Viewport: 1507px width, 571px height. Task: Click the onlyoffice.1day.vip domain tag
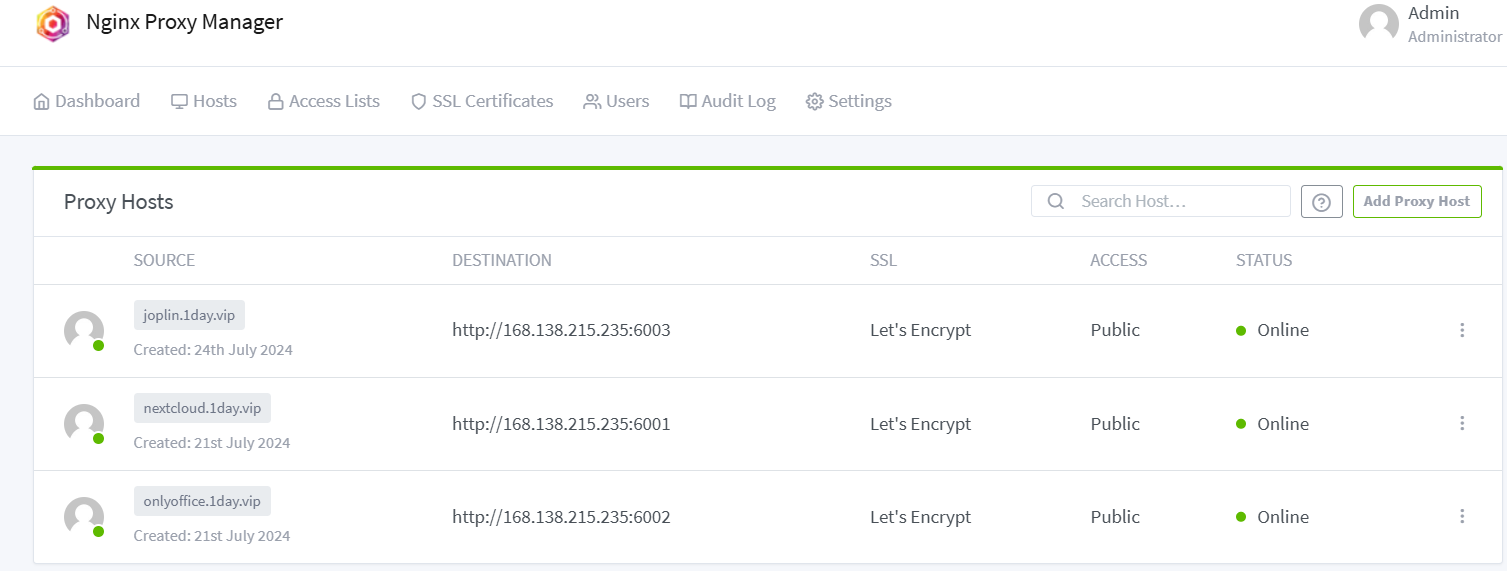pyautogui.click(x=202, y=501)
